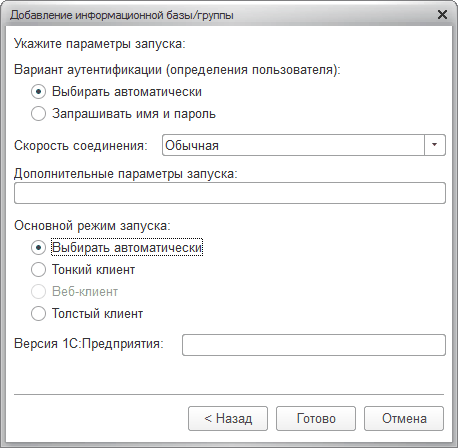Screen dimensions: 458x448
Task: Click the 'Дополнительные параметры запуска:' label text
Action: [x=126, y=174]
